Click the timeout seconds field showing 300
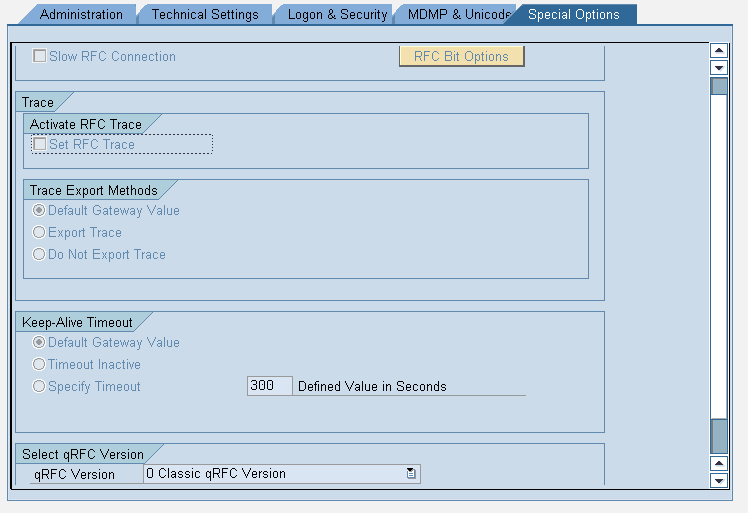 click(269, 386)
